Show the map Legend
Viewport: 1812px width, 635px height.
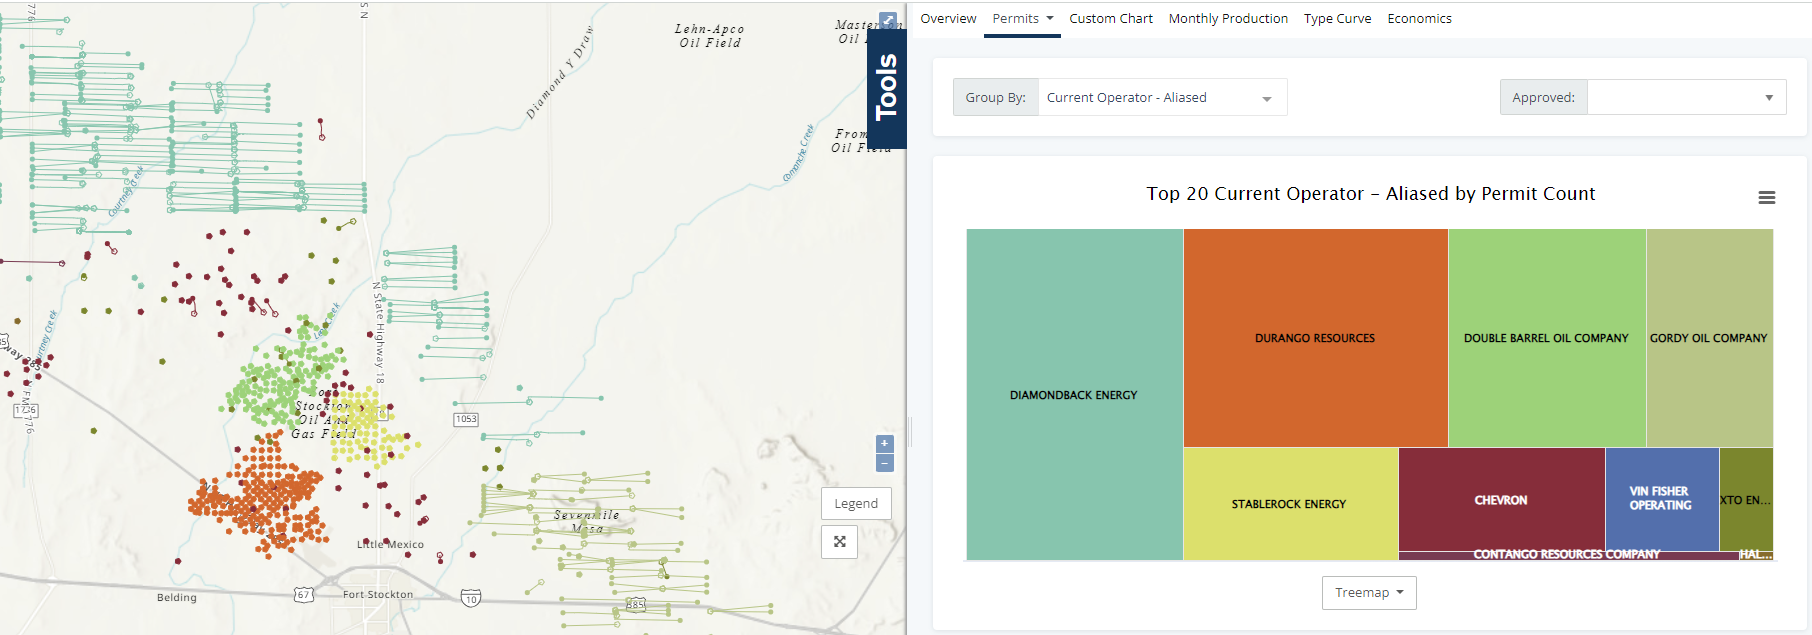click(856, 503)
